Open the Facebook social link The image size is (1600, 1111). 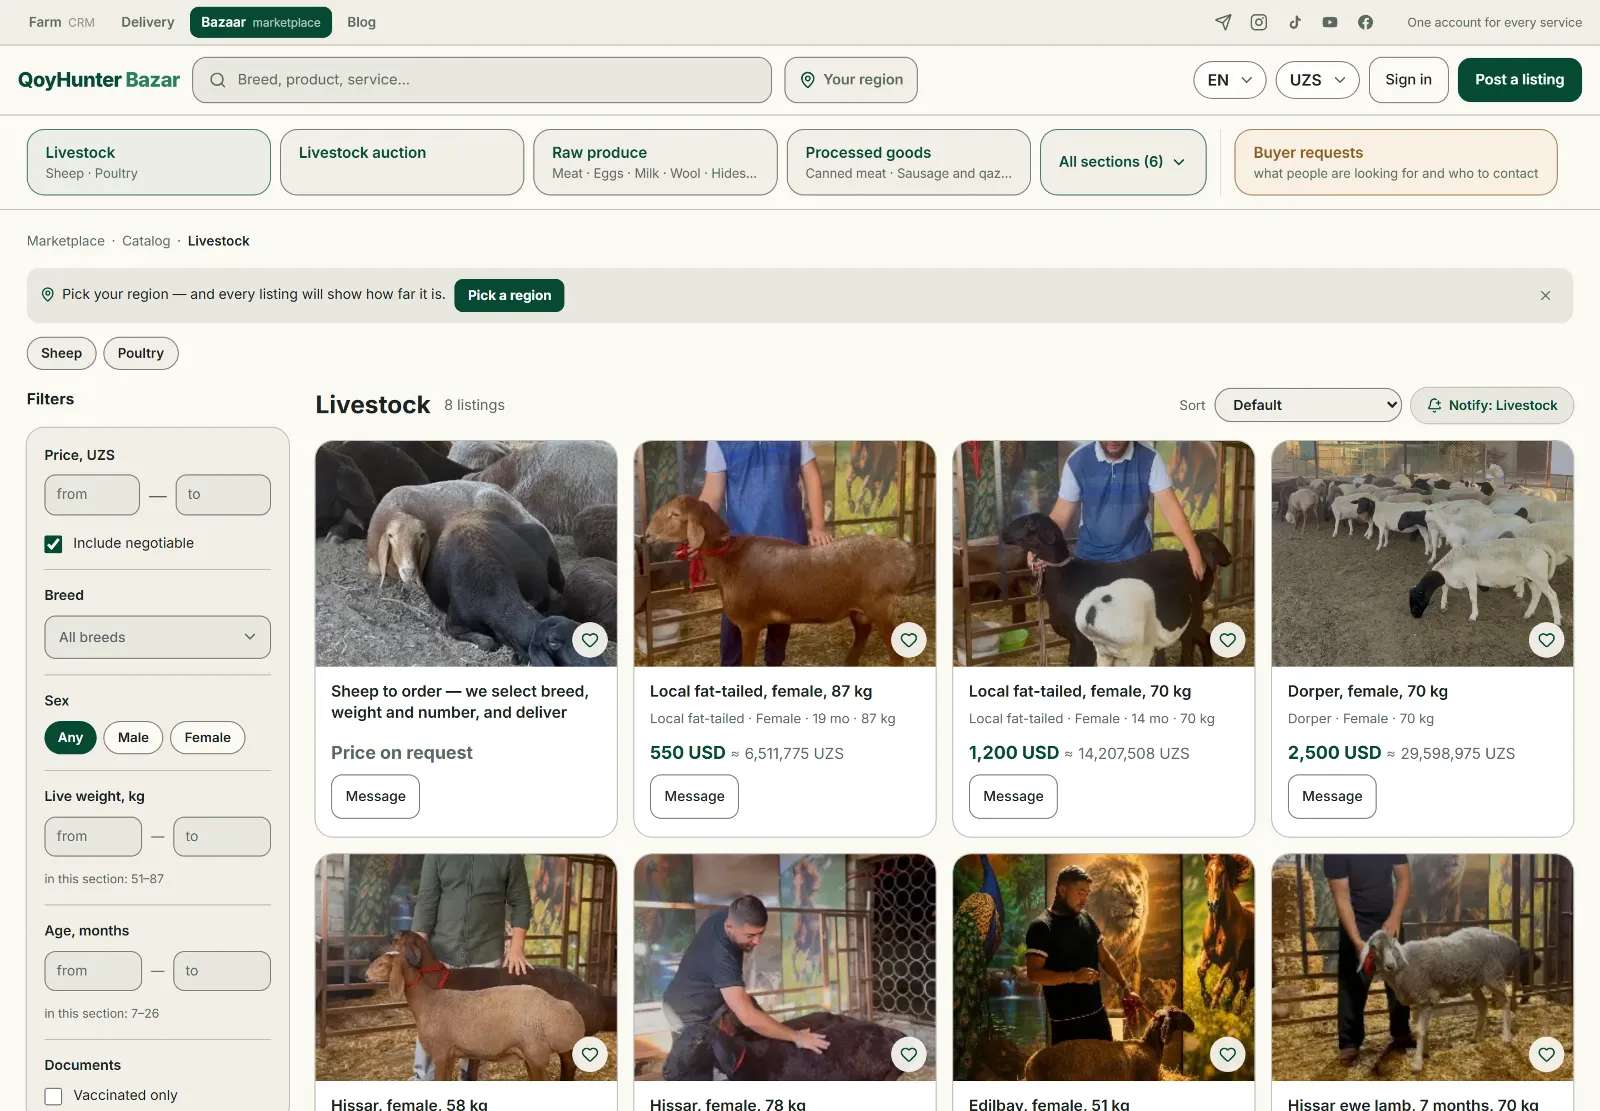click(1366, 22)
